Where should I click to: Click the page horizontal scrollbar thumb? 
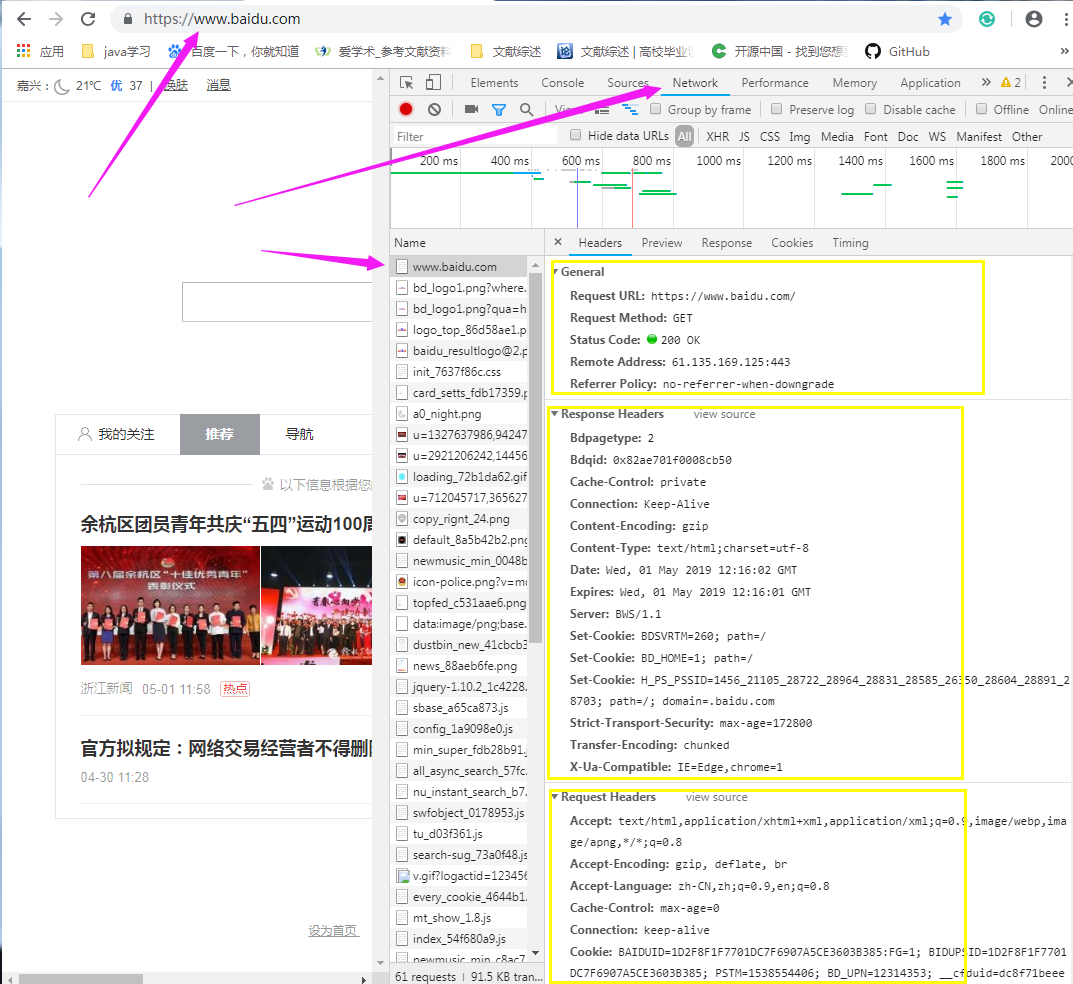(81, 979)
